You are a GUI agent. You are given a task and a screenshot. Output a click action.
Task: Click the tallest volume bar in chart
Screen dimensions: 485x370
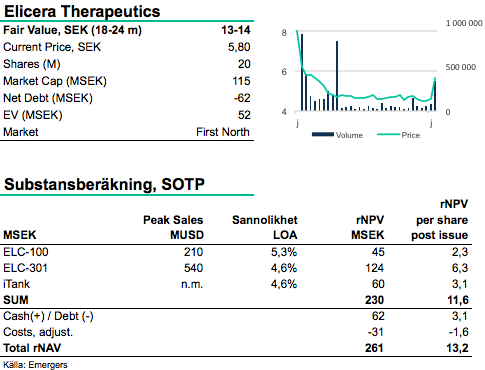point(302,72)
